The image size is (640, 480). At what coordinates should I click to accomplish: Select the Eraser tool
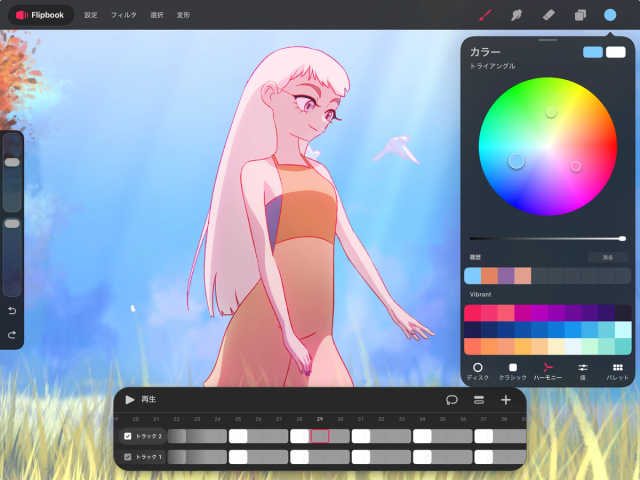[548, 15]
